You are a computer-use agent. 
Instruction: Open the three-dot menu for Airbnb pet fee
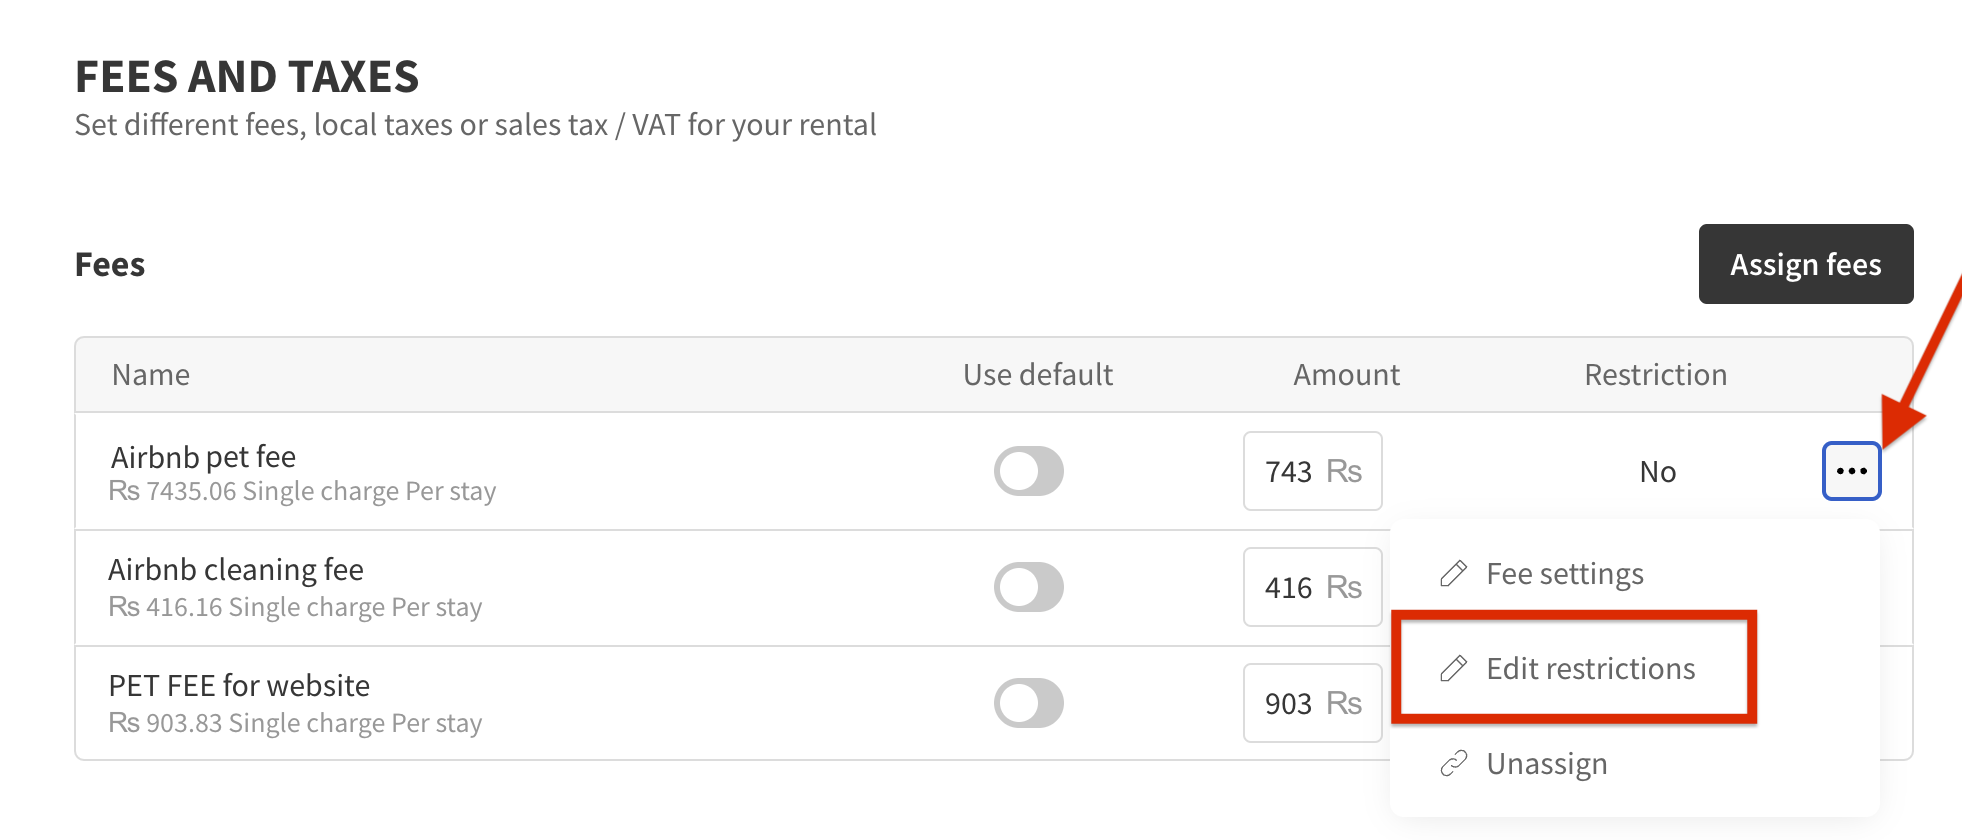[x=1851, y=471]
